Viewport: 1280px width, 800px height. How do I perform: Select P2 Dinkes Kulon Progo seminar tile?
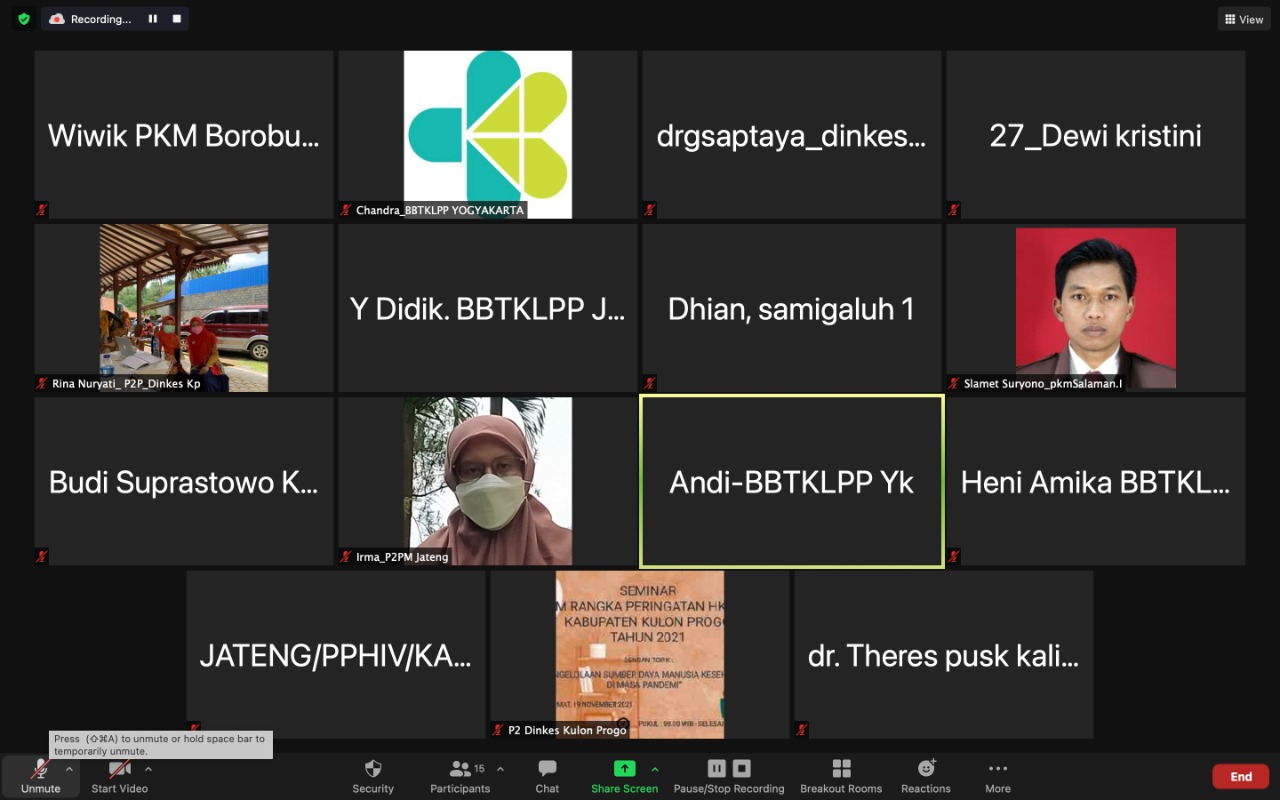click(x=640, y=655)
